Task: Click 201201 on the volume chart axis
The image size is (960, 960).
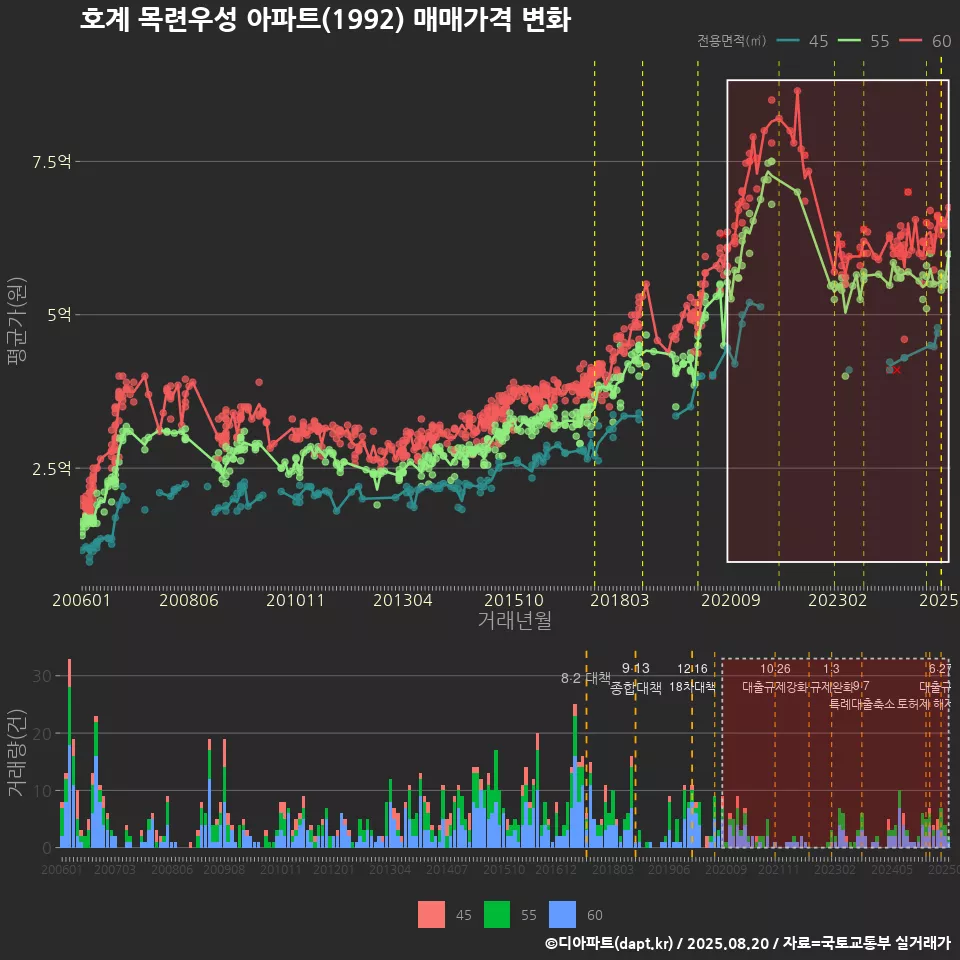Action: coord(334,869)
